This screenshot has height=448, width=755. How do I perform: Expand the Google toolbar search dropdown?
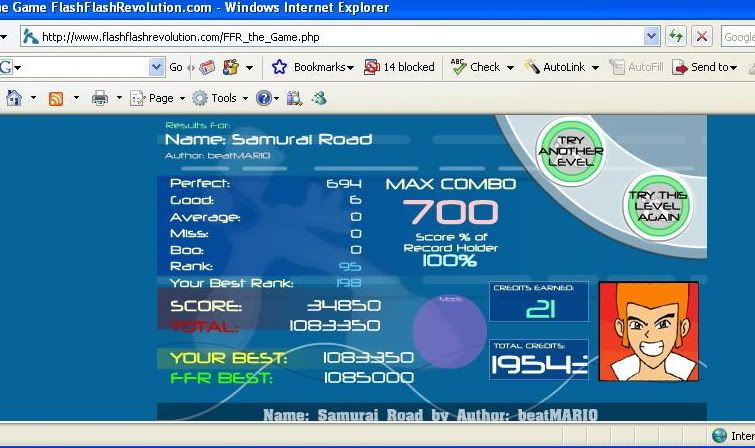point(156,67)
